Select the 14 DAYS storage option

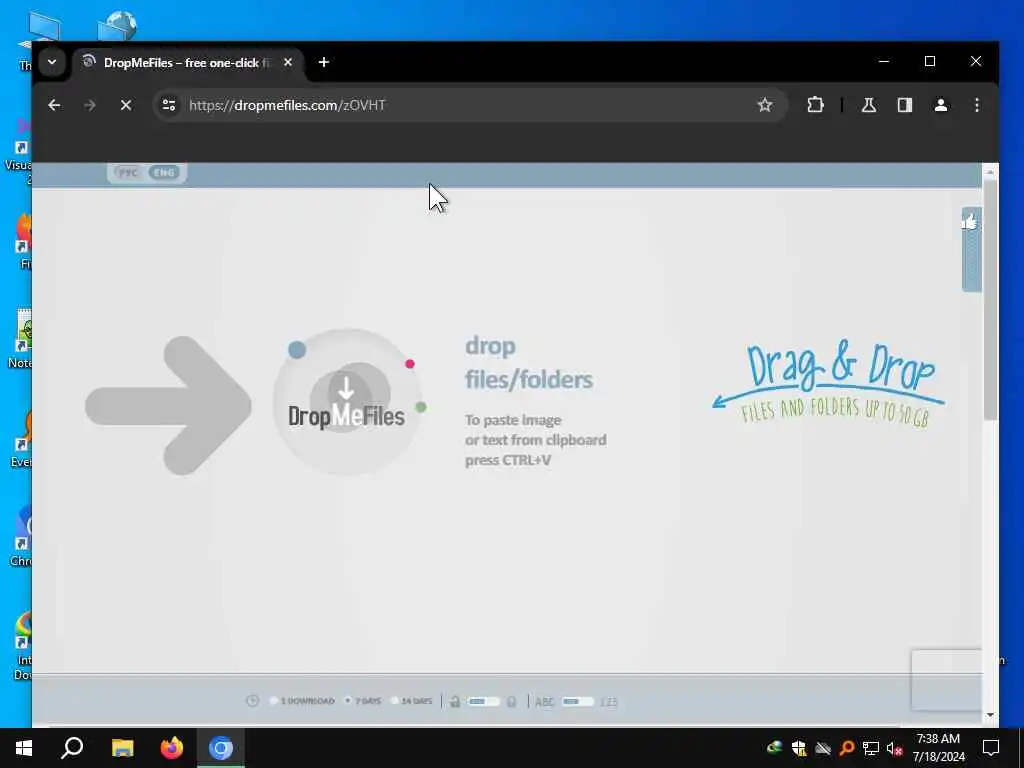click(x=411, y=701)
